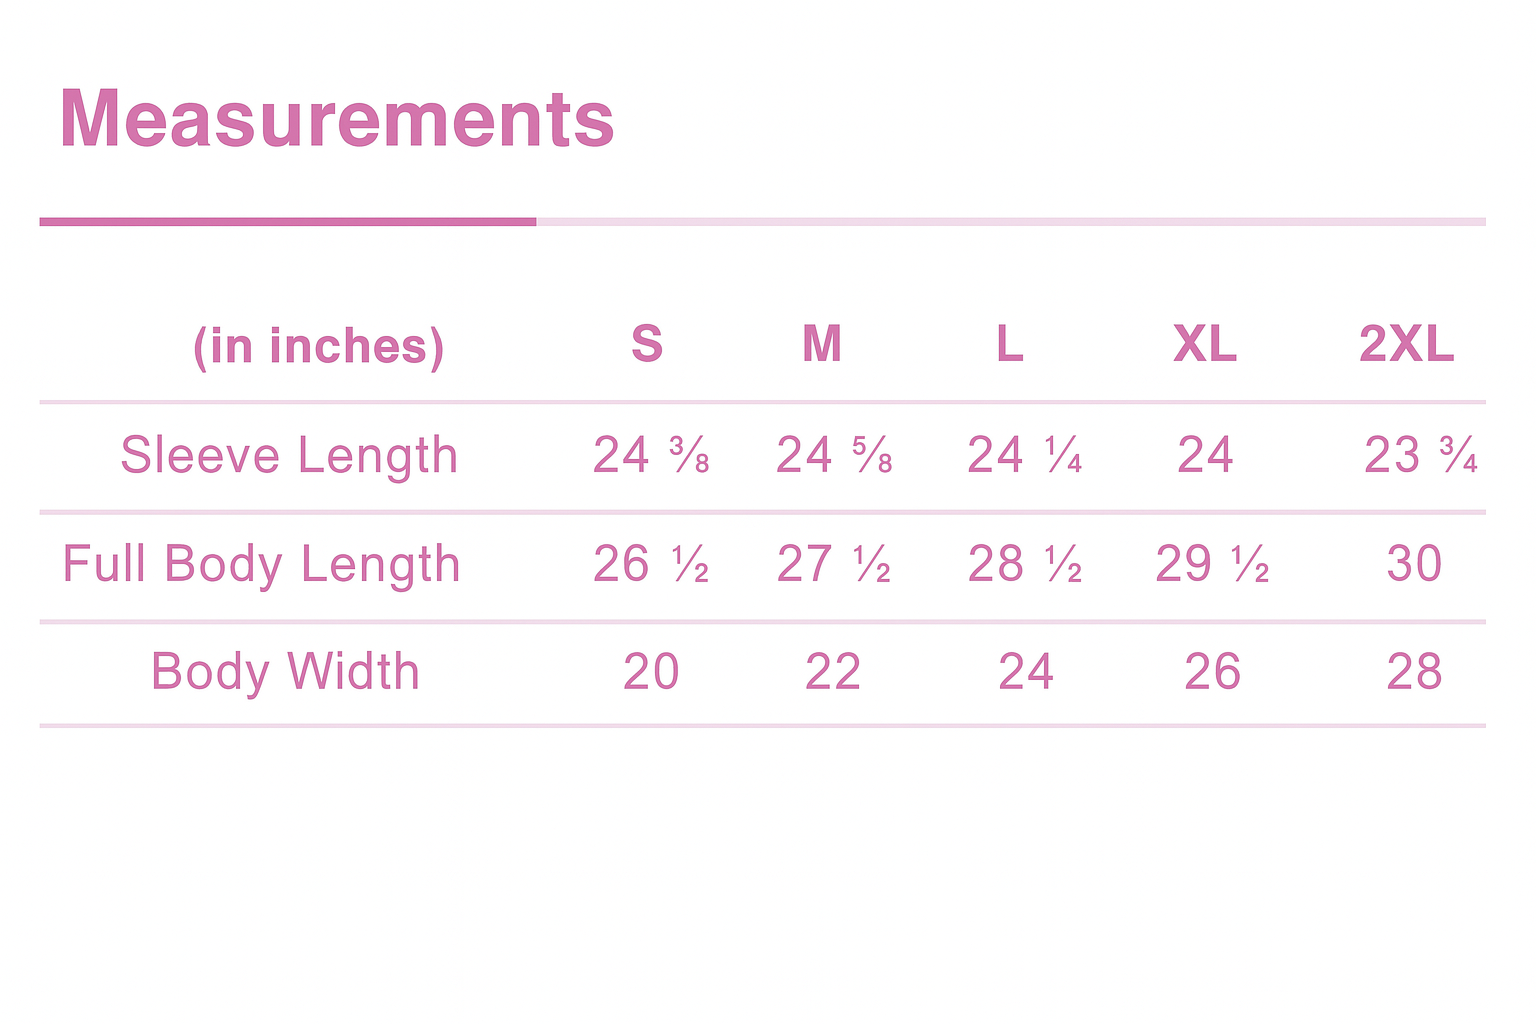Viewport: 1536px width, 1024px height.
Task: Select the 2XL size column header
Action: (x=1406, y=344)
